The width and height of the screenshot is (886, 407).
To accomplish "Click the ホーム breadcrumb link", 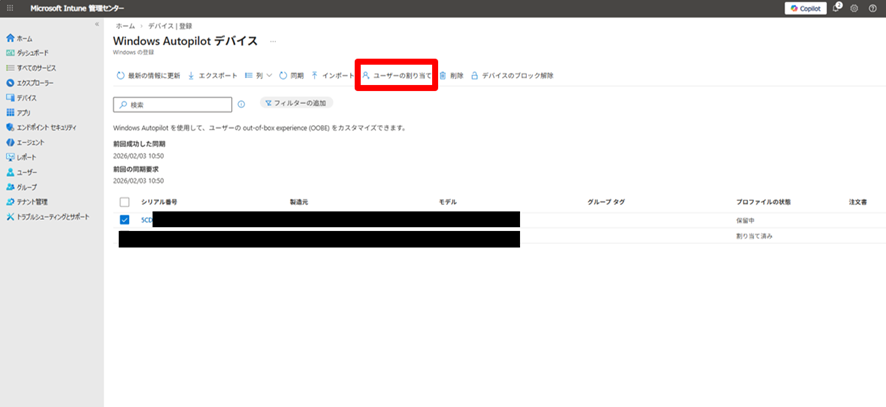I will [124, 25].
